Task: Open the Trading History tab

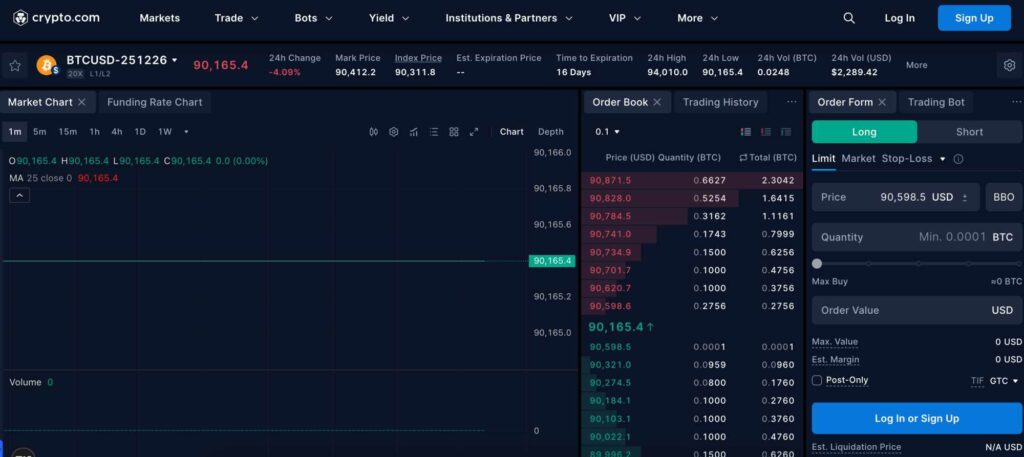Action: pyautogui.click(x=720, y=102)
